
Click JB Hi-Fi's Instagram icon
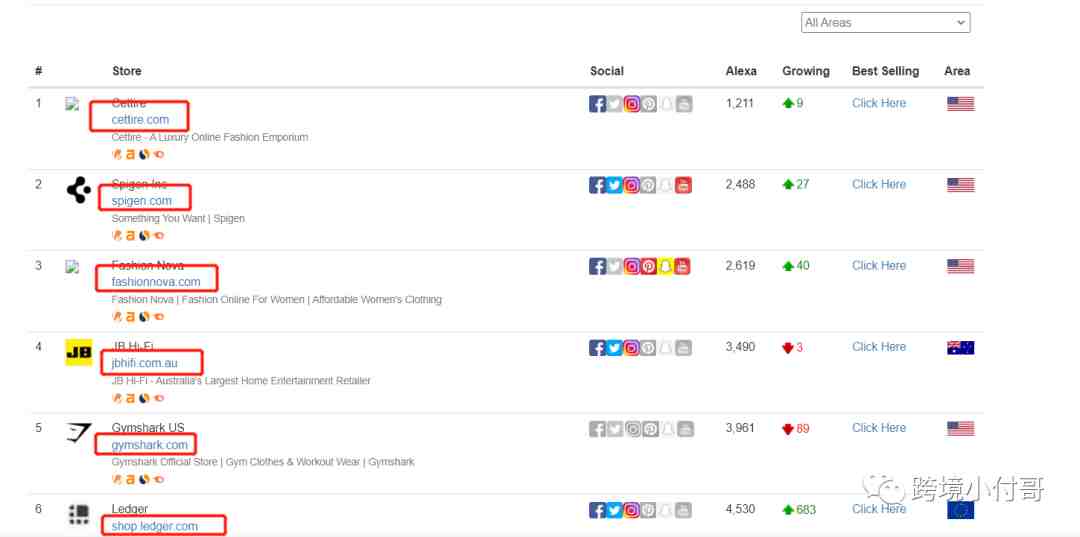(632, 348)
